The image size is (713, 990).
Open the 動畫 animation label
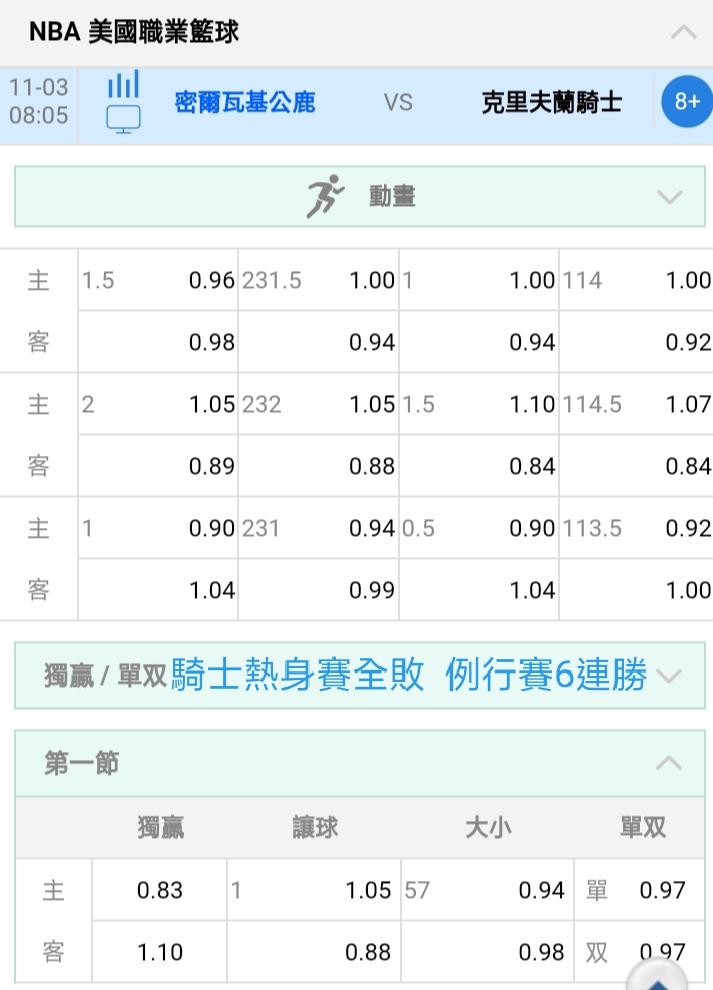(392, 196)
